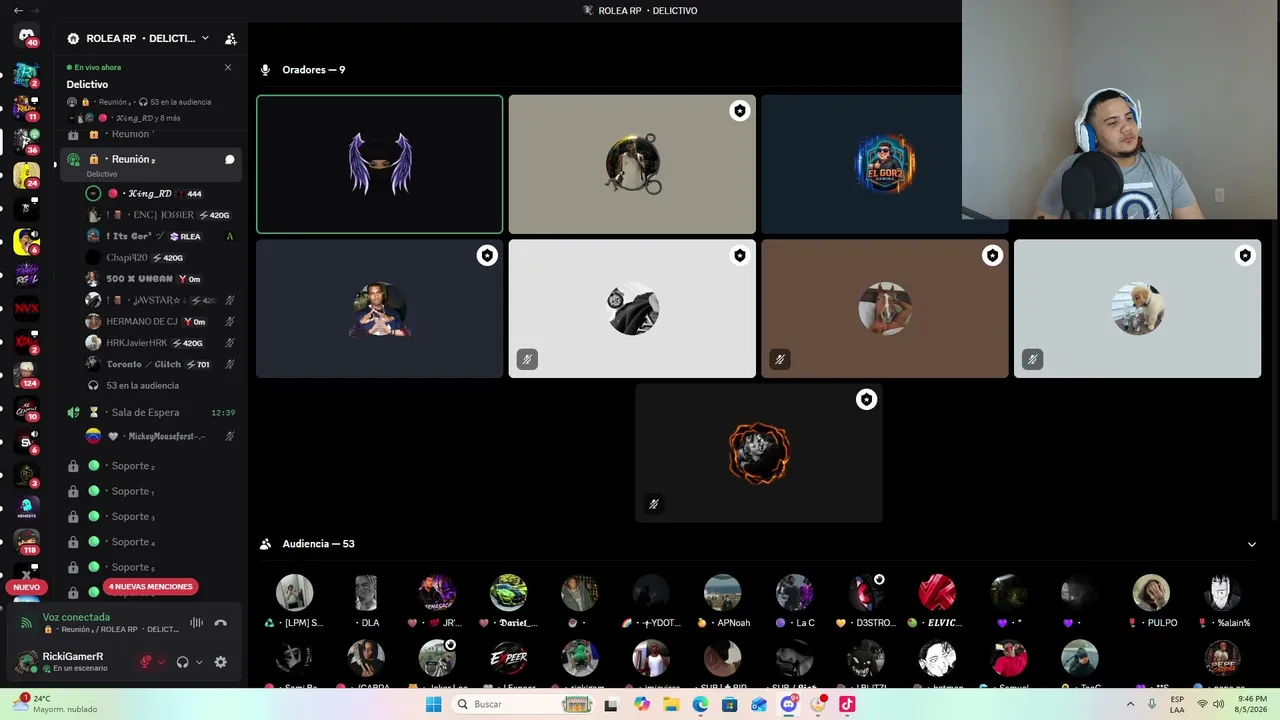Select the Sala de Espera voice channel
Viewport: 1280px width, 720px height.
[x=153, y=412]
